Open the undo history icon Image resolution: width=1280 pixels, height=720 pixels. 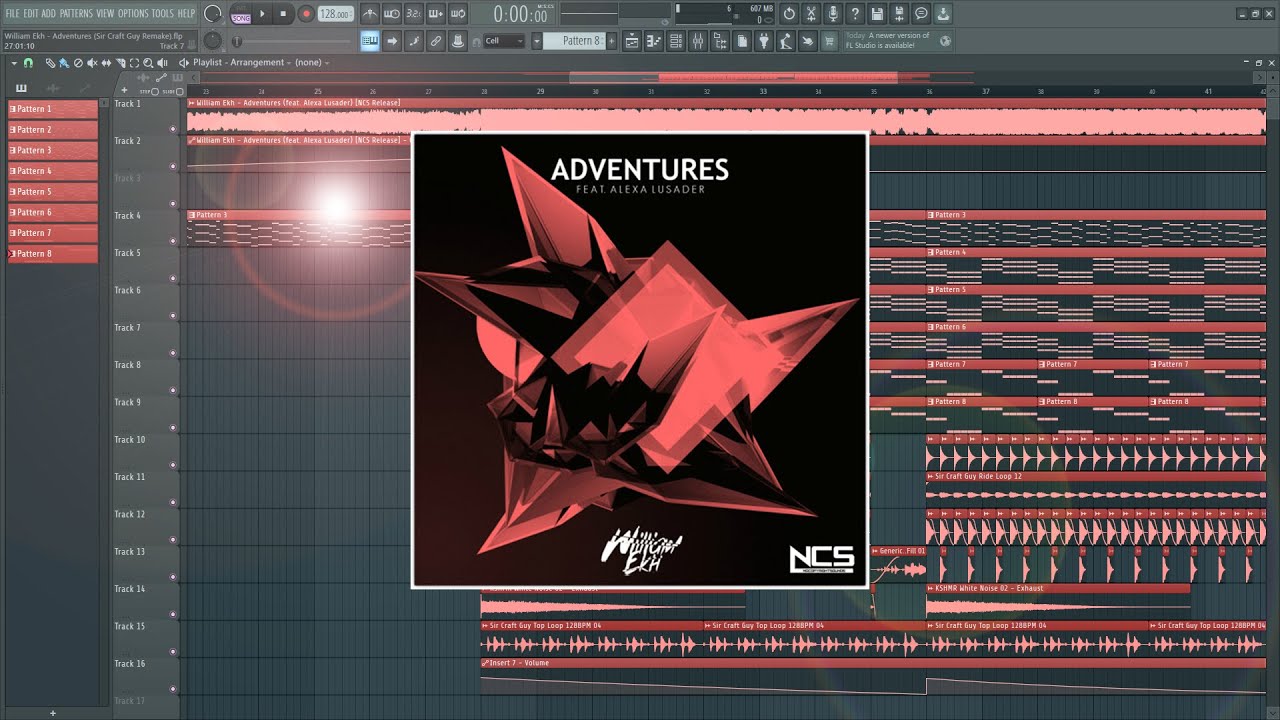point(789,13)
